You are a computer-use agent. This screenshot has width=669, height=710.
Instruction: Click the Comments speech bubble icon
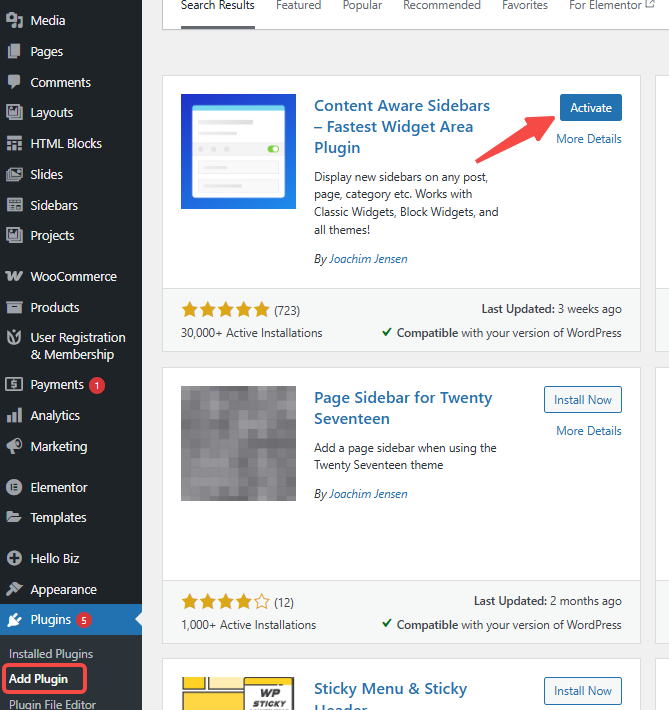[14, 82]
